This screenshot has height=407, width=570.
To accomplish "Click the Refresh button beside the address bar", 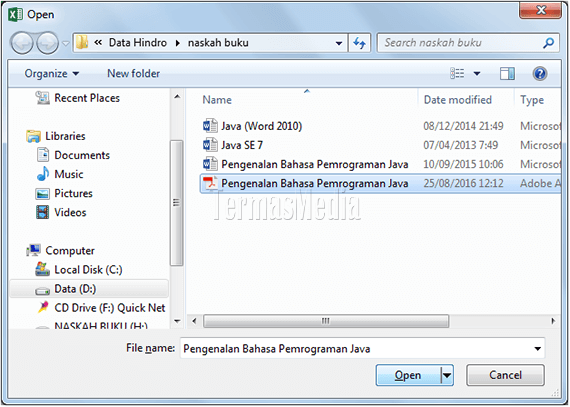I will (x=359, y=43).
